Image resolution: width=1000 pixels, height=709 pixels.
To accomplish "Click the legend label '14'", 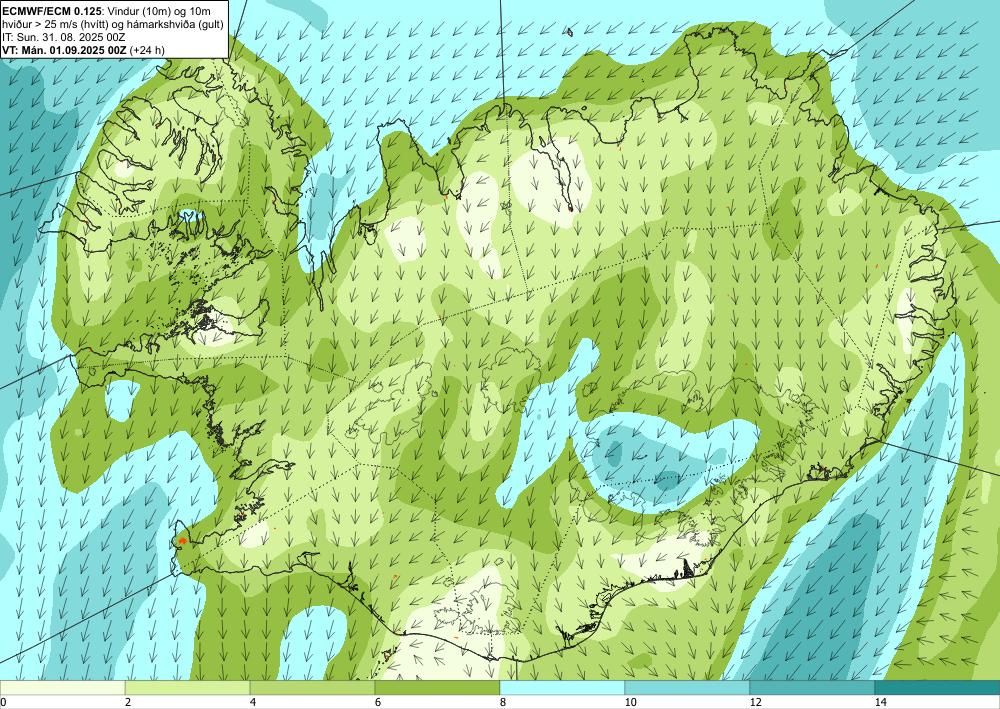I will click(880, 702).
